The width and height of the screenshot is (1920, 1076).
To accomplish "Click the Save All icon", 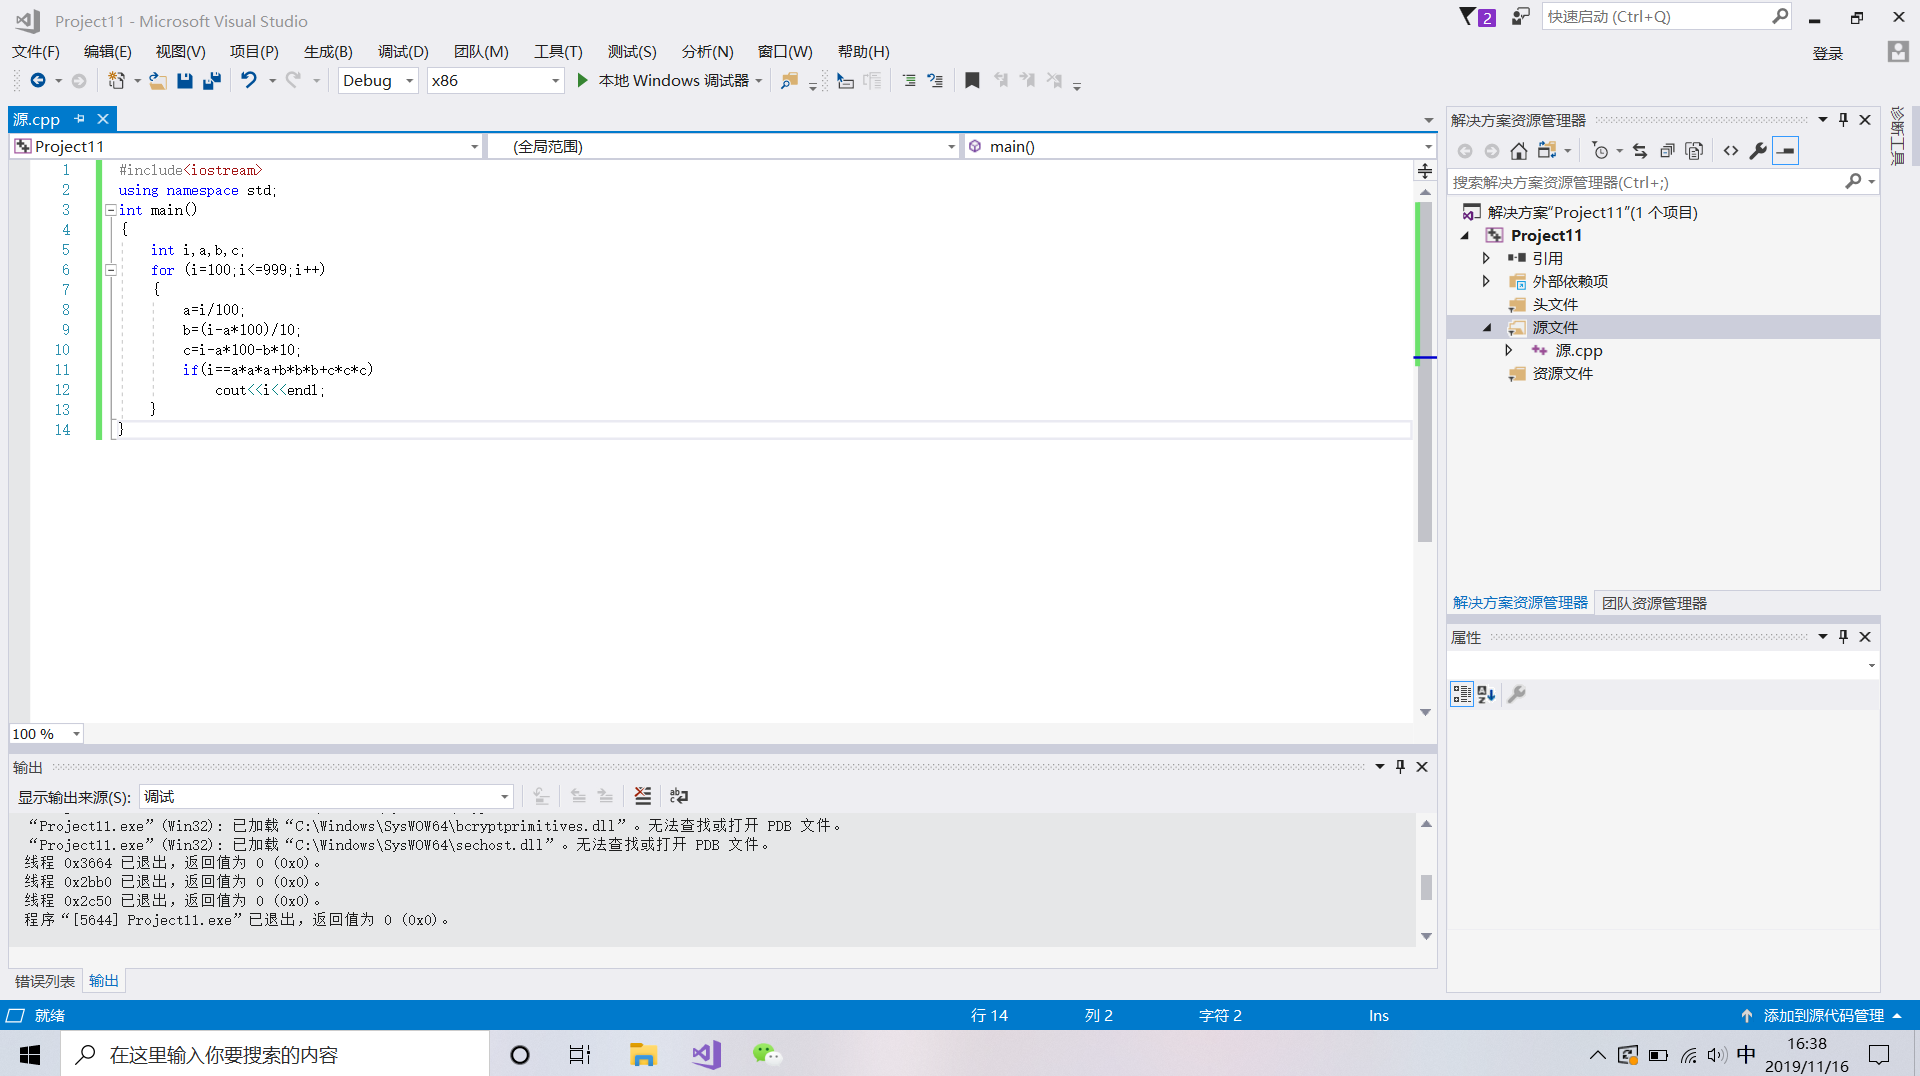I will click(211, 81).
